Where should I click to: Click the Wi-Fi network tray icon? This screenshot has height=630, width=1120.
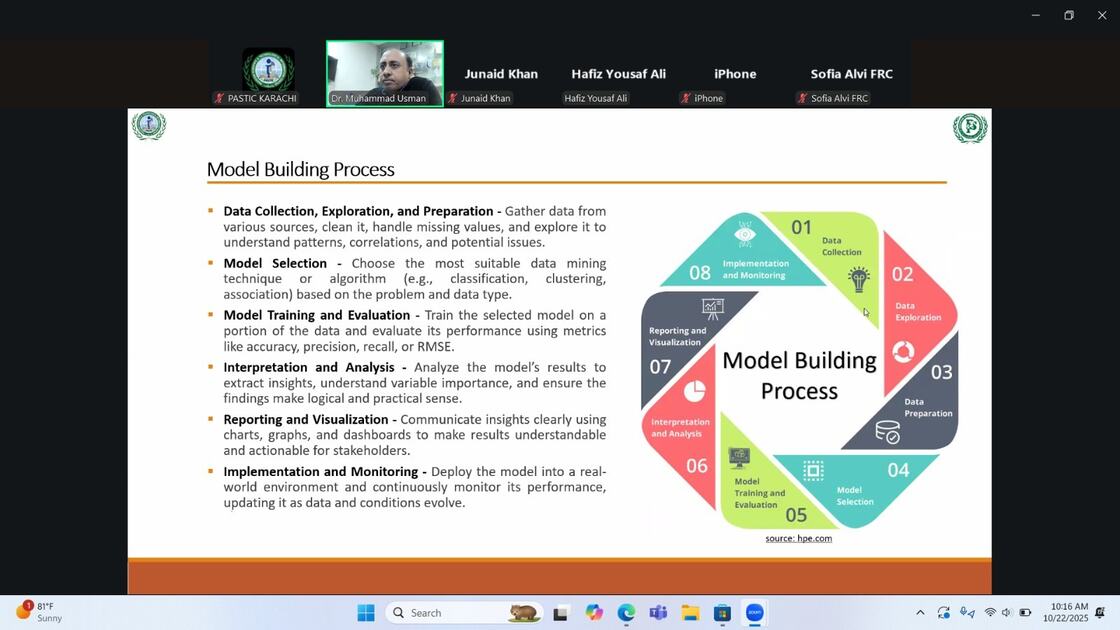pos(990,613)
